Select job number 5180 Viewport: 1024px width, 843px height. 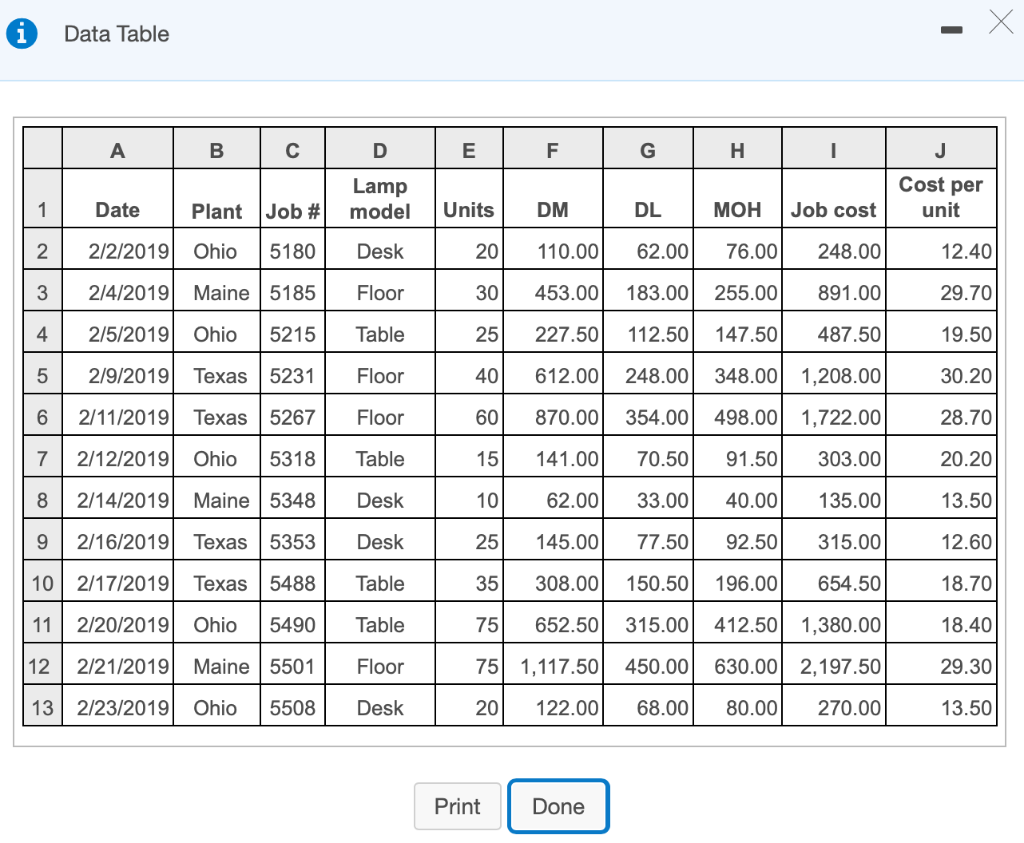point(293,249)
